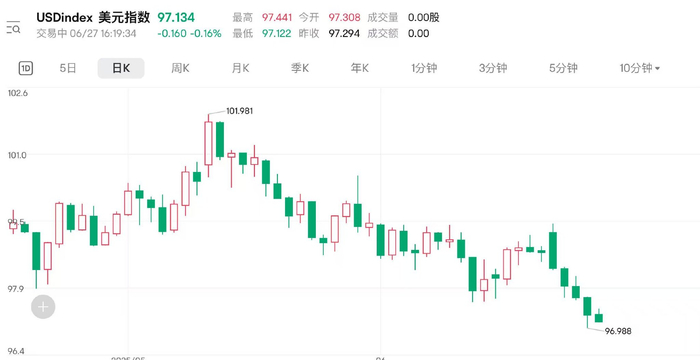Click the 102.6 y-axis label
The height and width of the screenshot is (360, 700).
pyautogui.click(x=17, y=93)
